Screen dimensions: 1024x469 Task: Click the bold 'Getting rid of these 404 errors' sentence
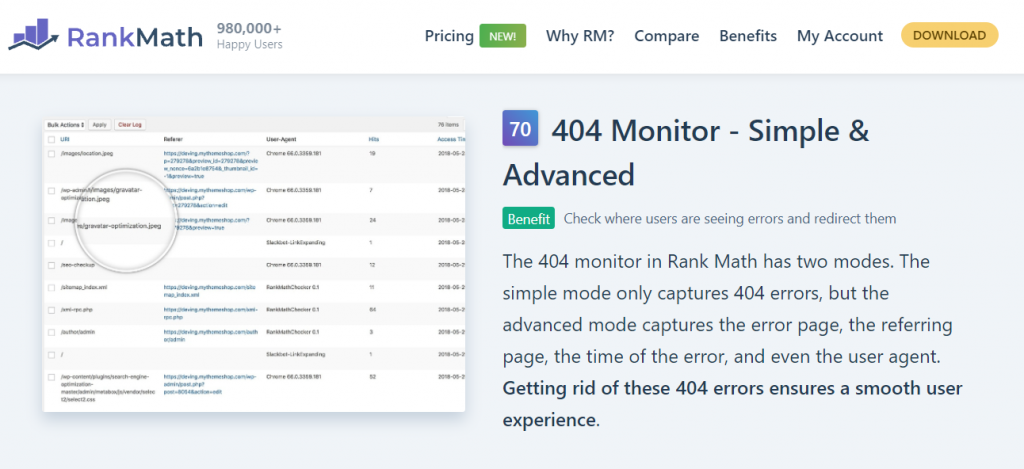(x=732, y=404)
